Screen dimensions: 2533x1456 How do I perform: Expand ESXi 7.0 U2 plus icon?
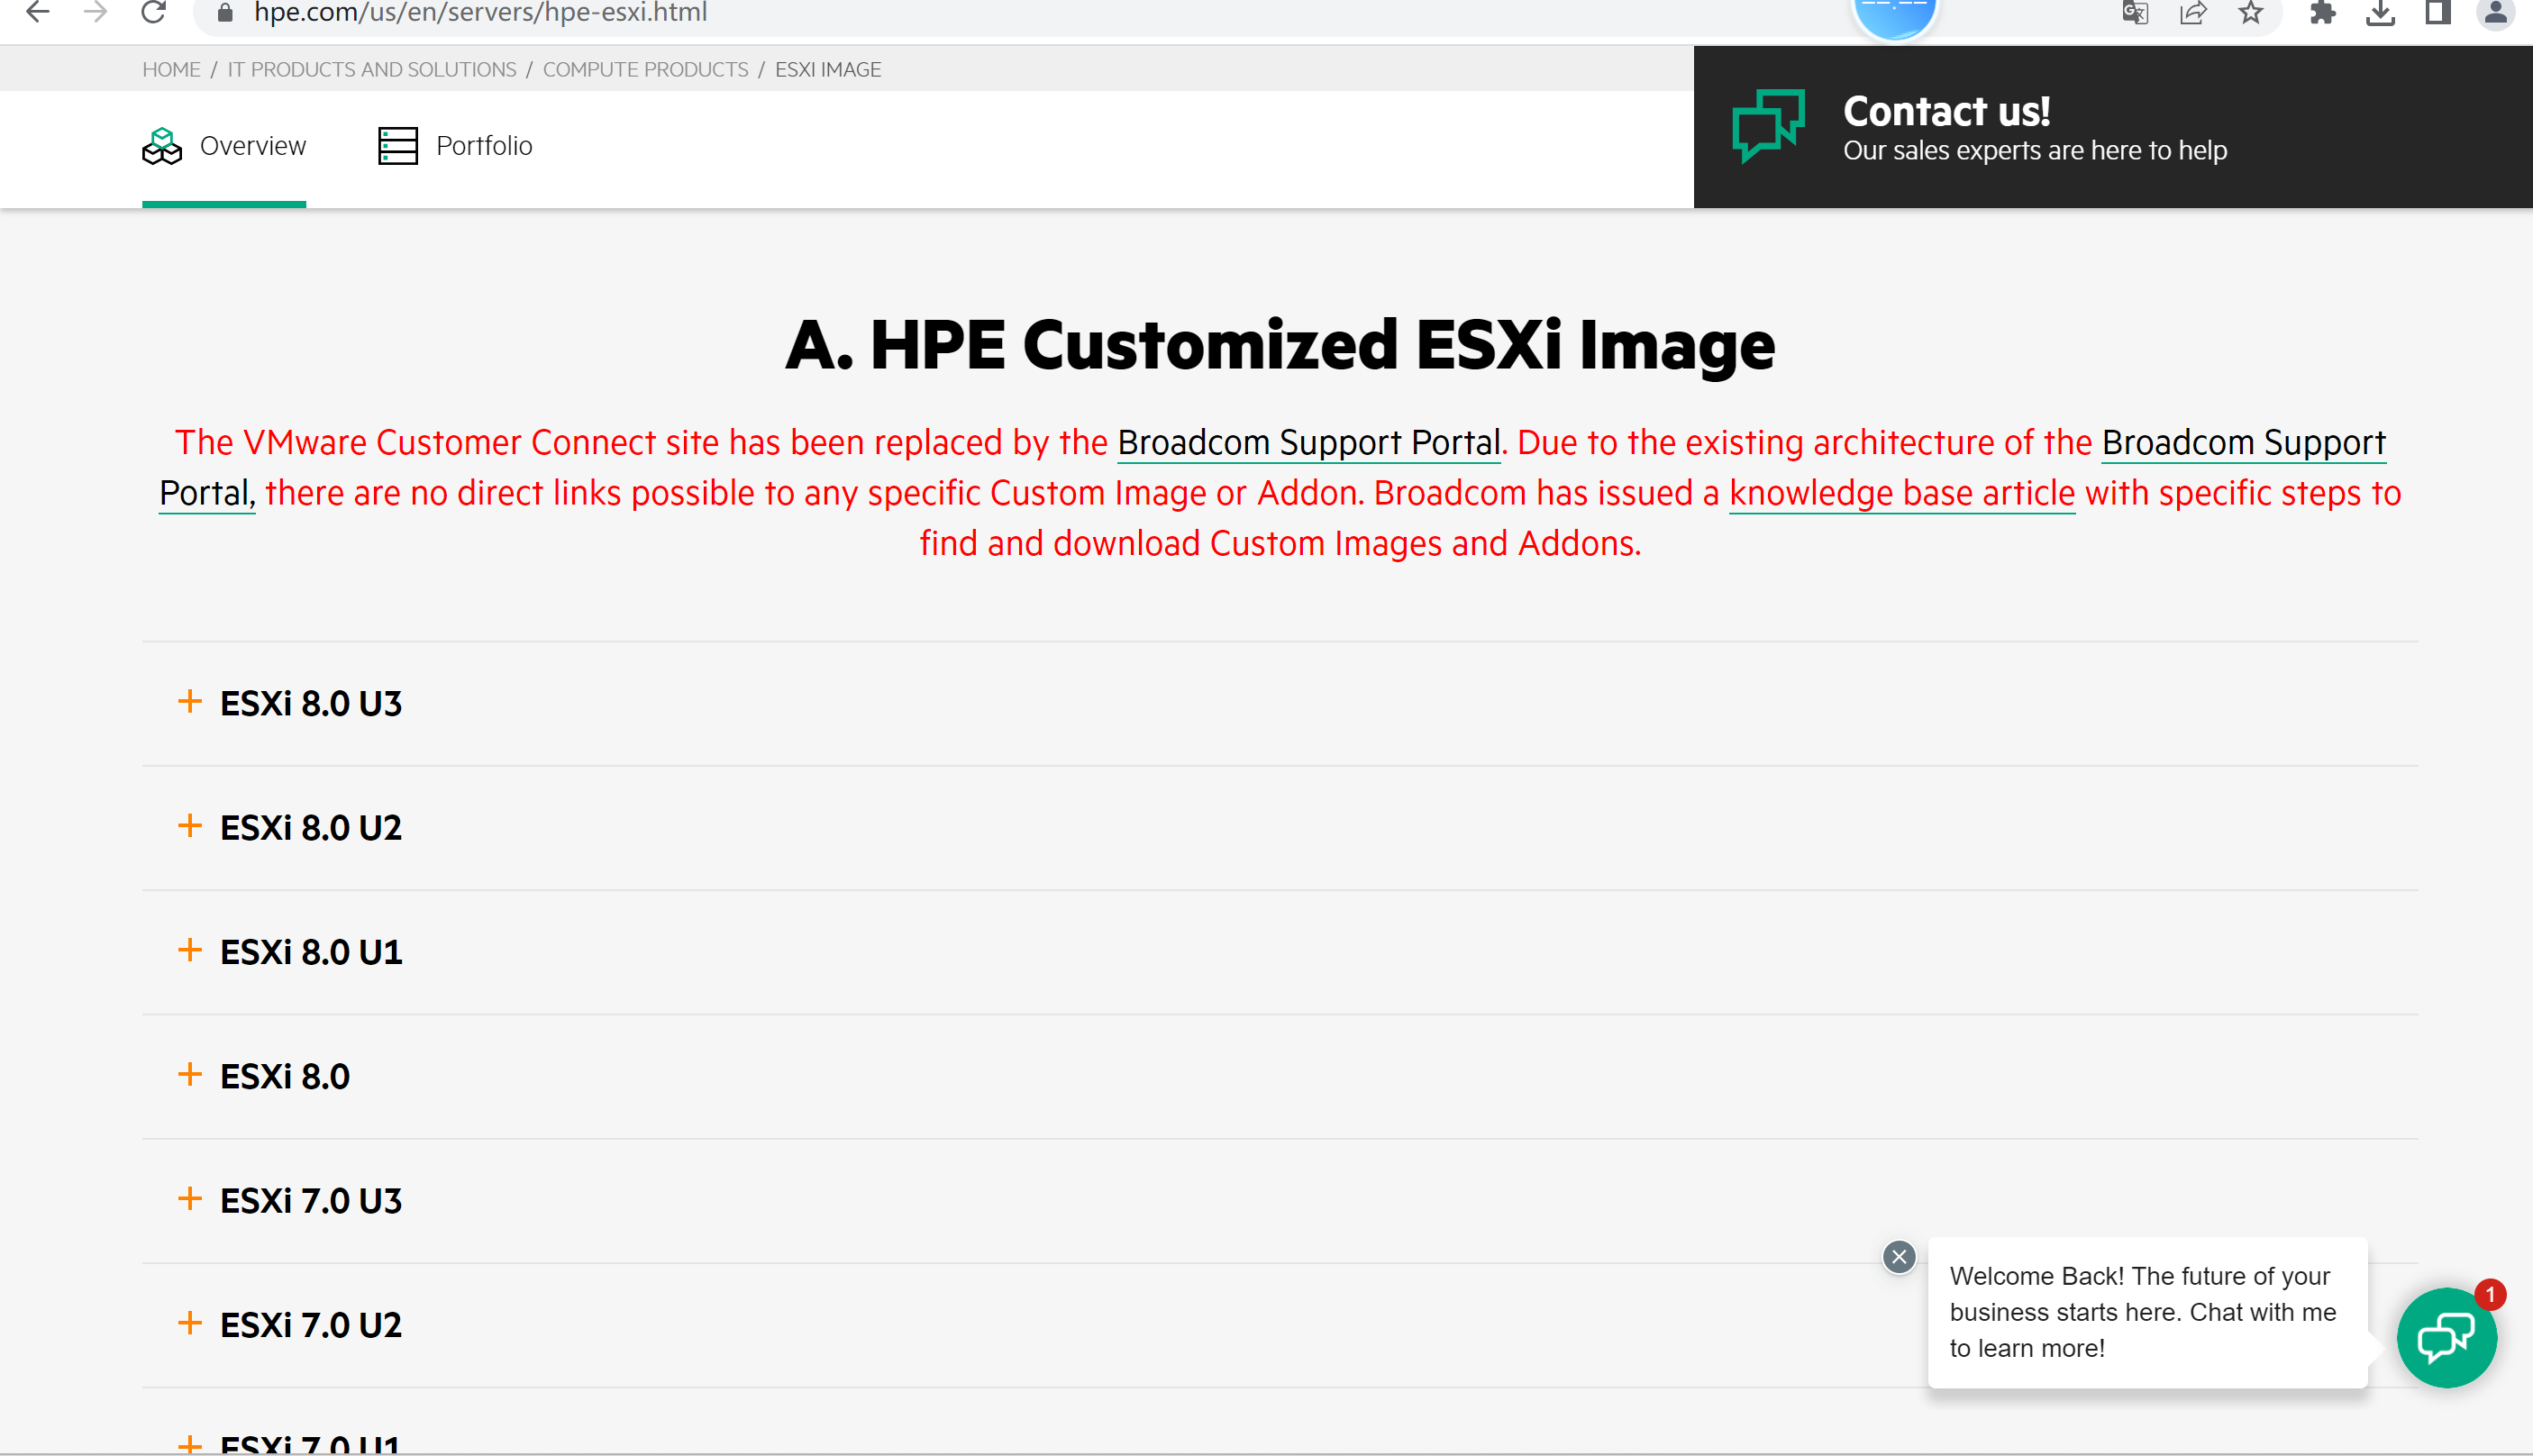click(x=189, y=1322)
